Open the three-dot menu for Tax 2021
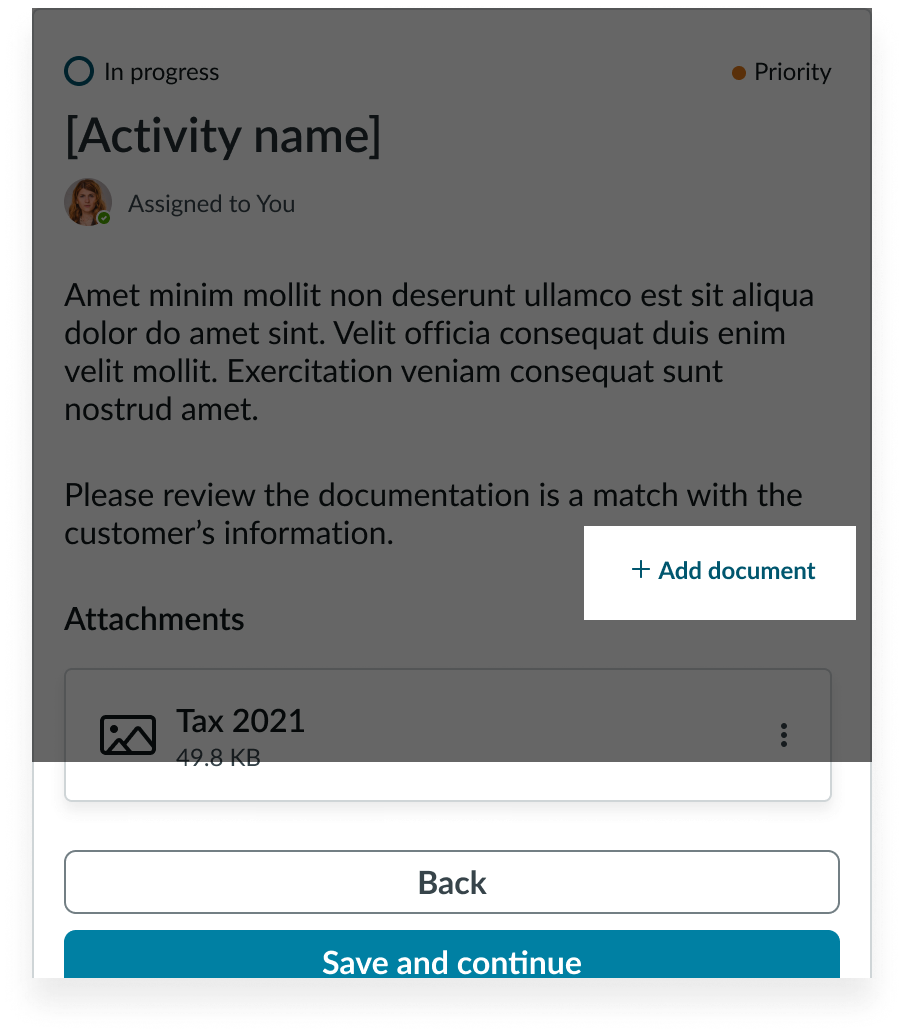The image size is (904, 1034). pyautogui.click(x=784, y=735)
